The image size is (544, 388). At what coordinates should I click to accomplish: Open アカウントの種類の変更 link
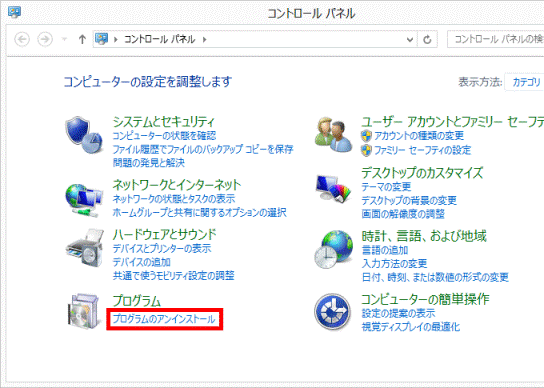[419, 136]
